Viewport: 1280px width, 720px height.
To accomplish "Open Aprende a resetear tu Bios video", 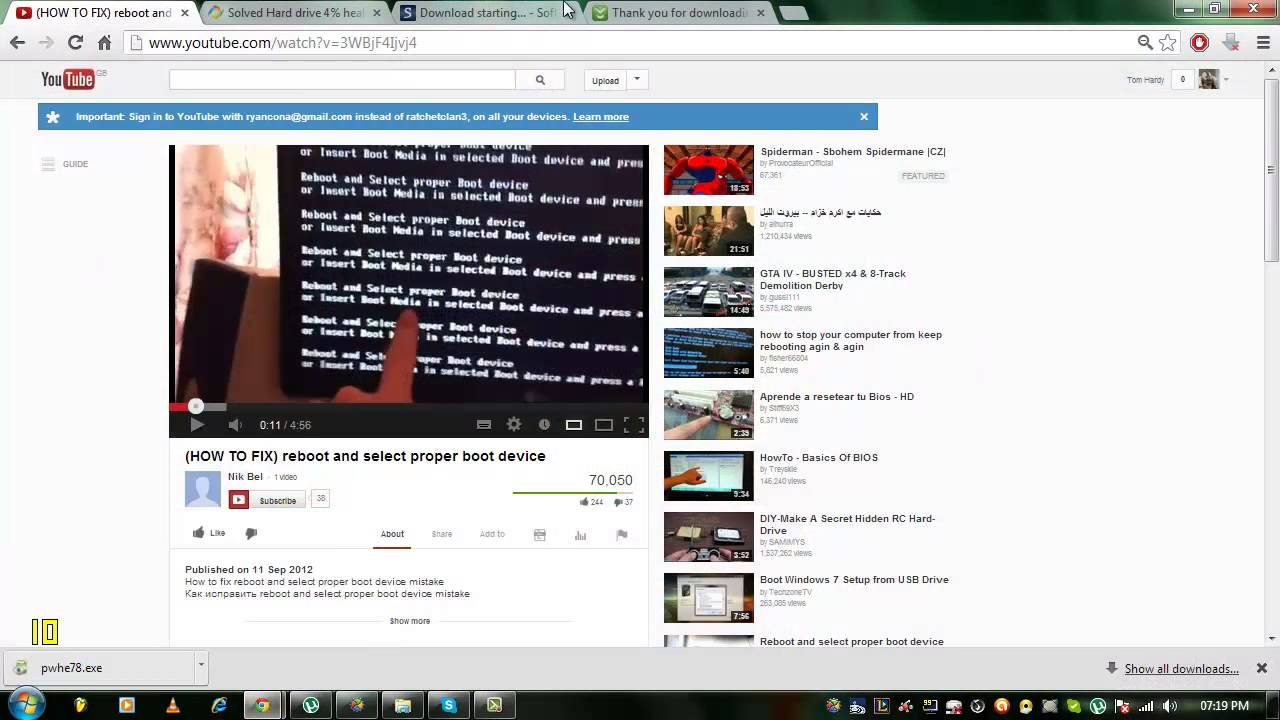I will click(837, 396).
